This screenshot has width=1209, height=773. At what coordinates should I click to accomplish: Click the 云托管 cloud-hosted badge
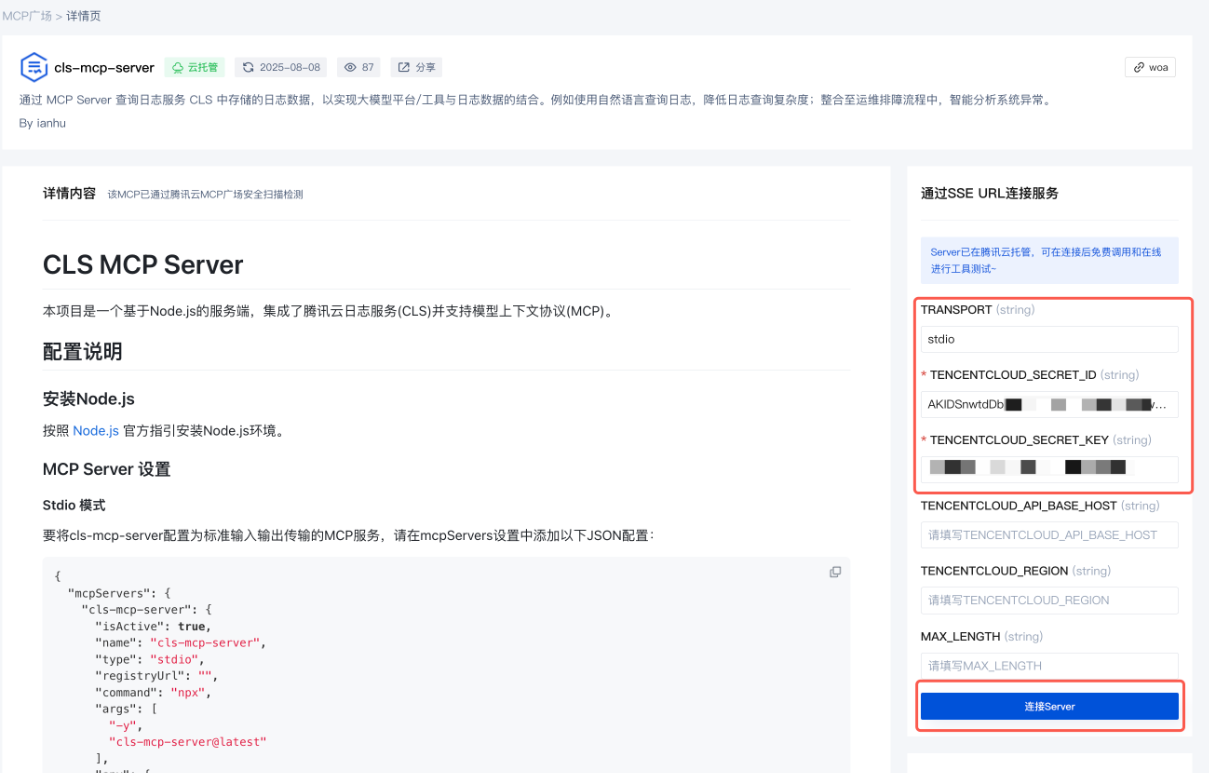coord(194,67)
